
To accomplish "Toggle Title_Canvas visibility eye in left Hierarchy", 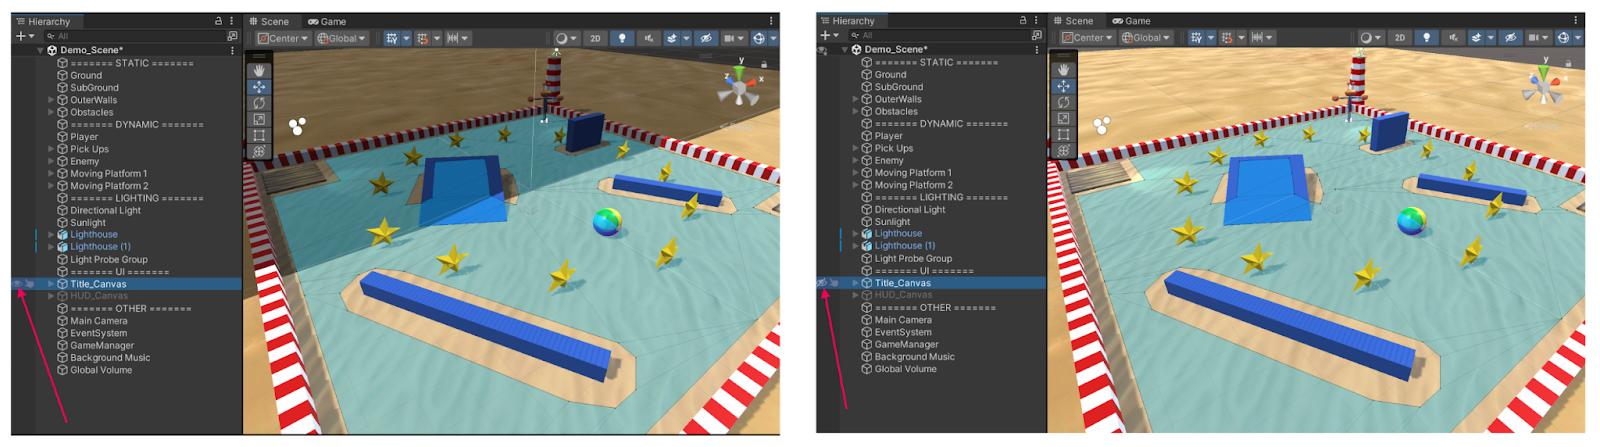I will coord(18,284).
